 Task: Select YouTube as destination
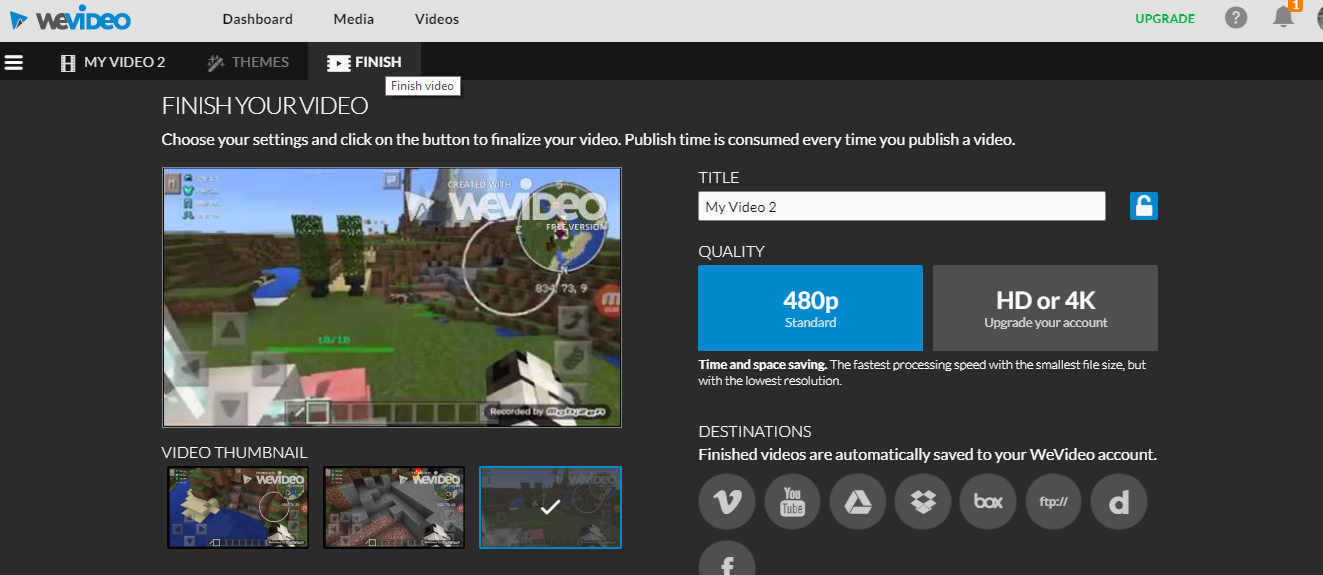coord(792,502)
